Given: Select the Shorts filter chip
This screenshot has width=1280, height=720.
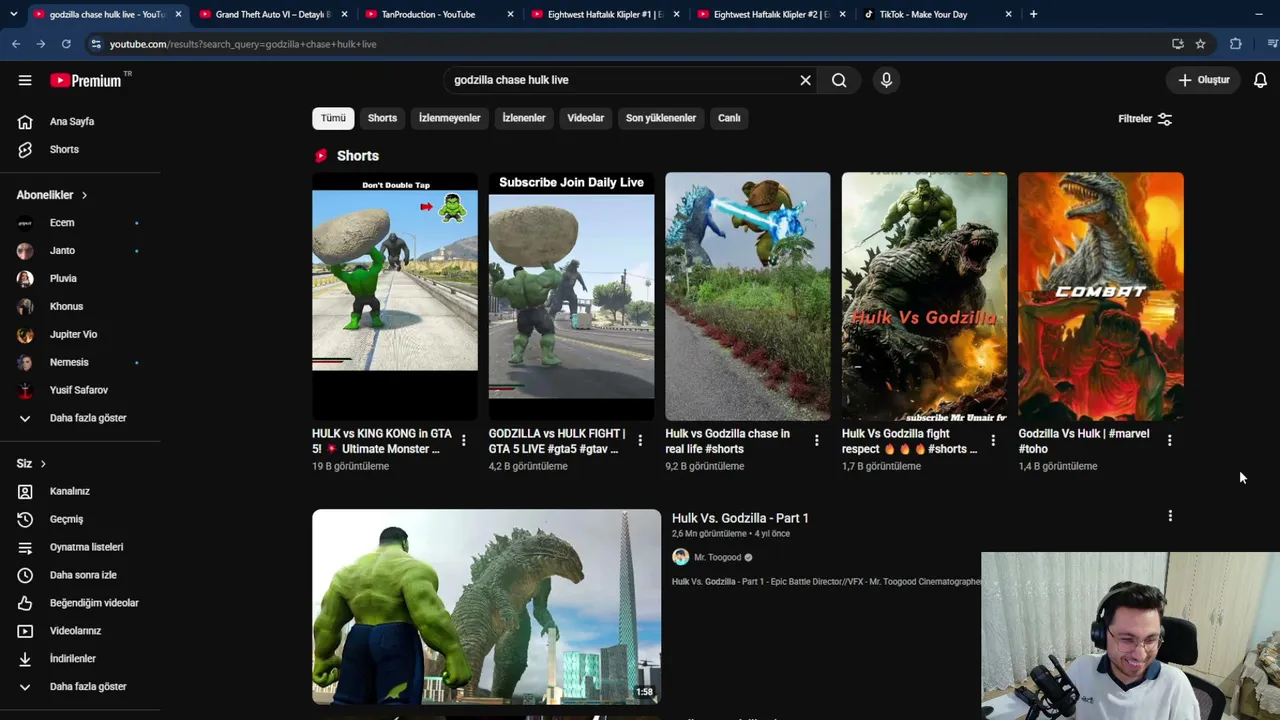Looking at the screenshot, I should 382,118.
